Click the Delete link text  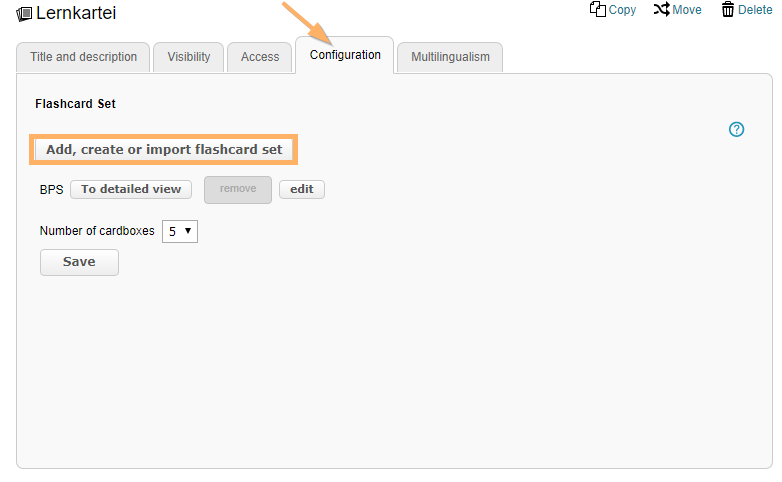click(x=755, y=10)
